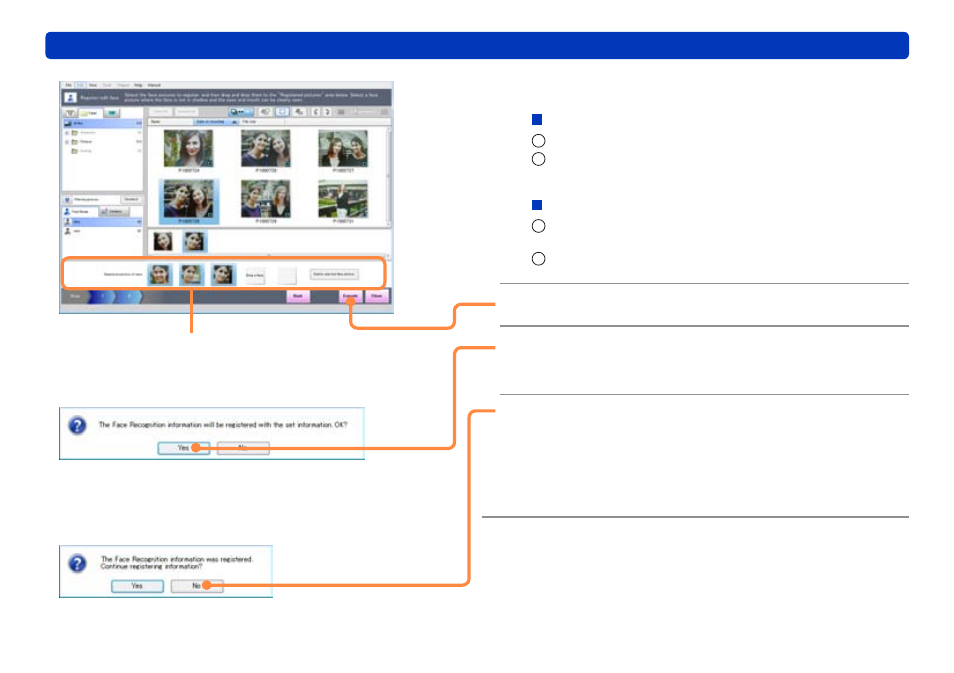This screenshot has width=954, height=673.
Task: Select the second person in face list
Action: coord(103,231)
